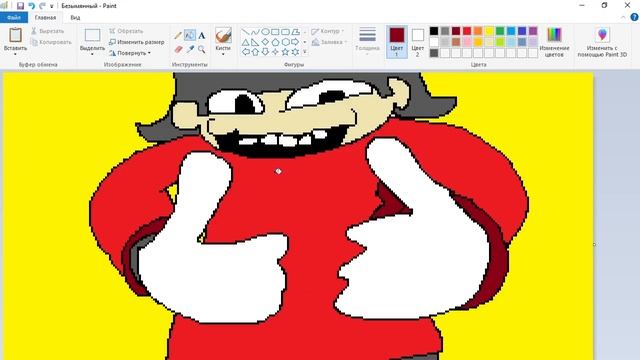
Task: Pick the straight line shape
Action: [245, 31]
